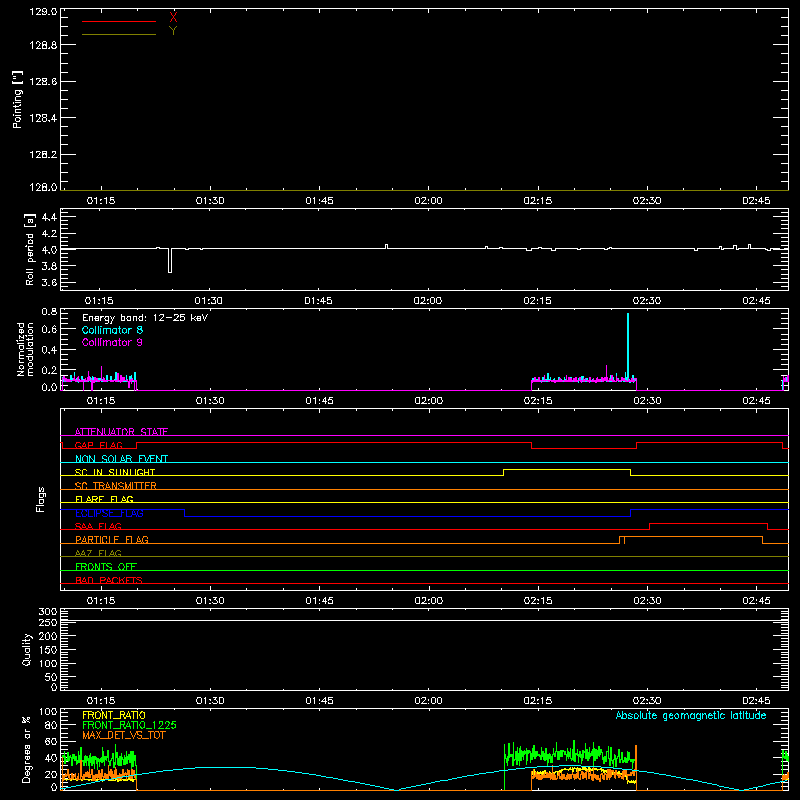The image size is (800, 800).
Task: Click the Absolute geomagnetic latitude label
Action: coord(691,716)
